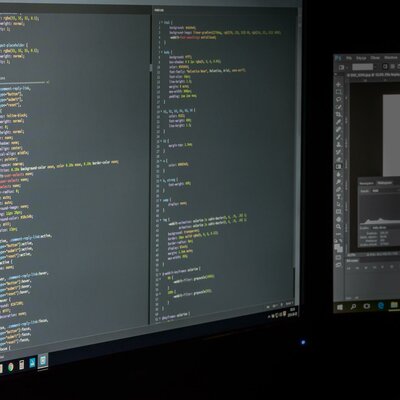Select the Brush tool

[x=339, y=138]
